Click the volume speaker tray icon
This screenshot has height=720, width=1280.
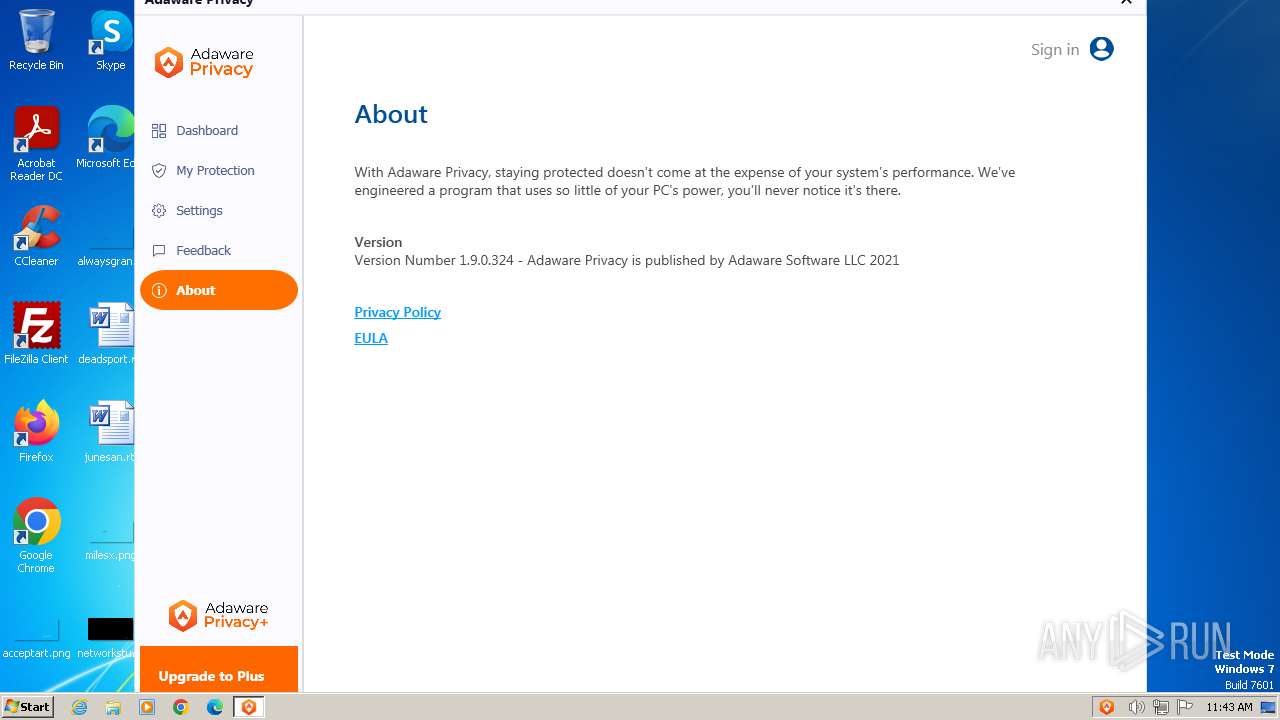coord(1136,707)
